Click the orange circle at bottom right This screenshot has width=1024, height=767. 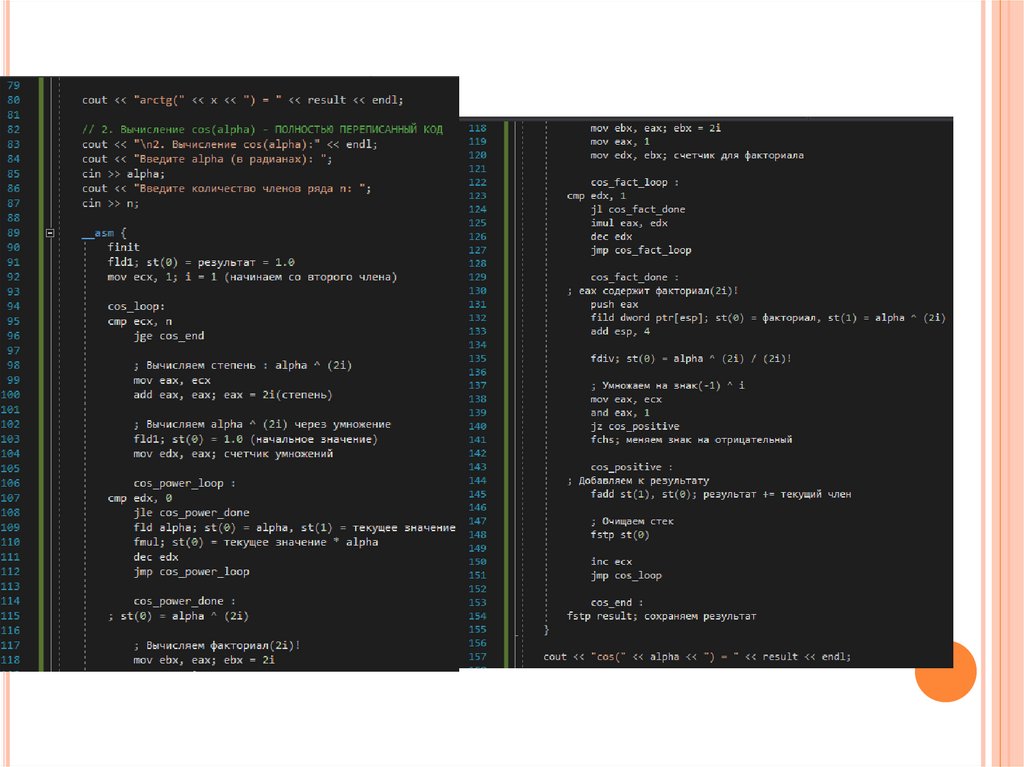point(945,672)
